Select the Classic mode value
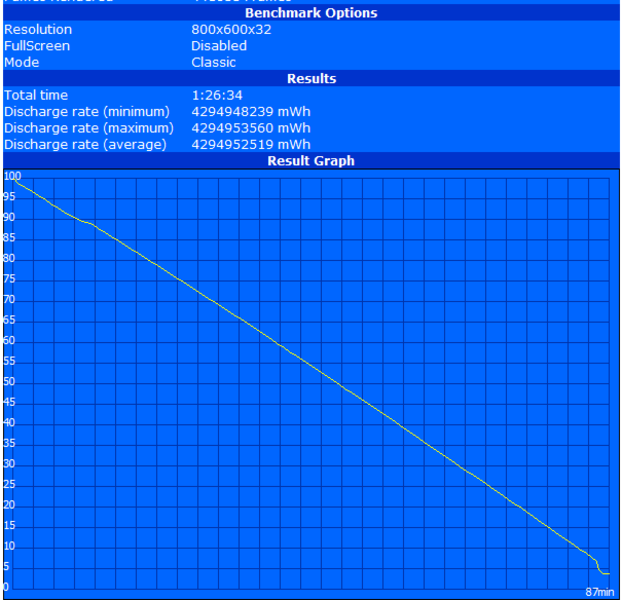 click(213, 62)
